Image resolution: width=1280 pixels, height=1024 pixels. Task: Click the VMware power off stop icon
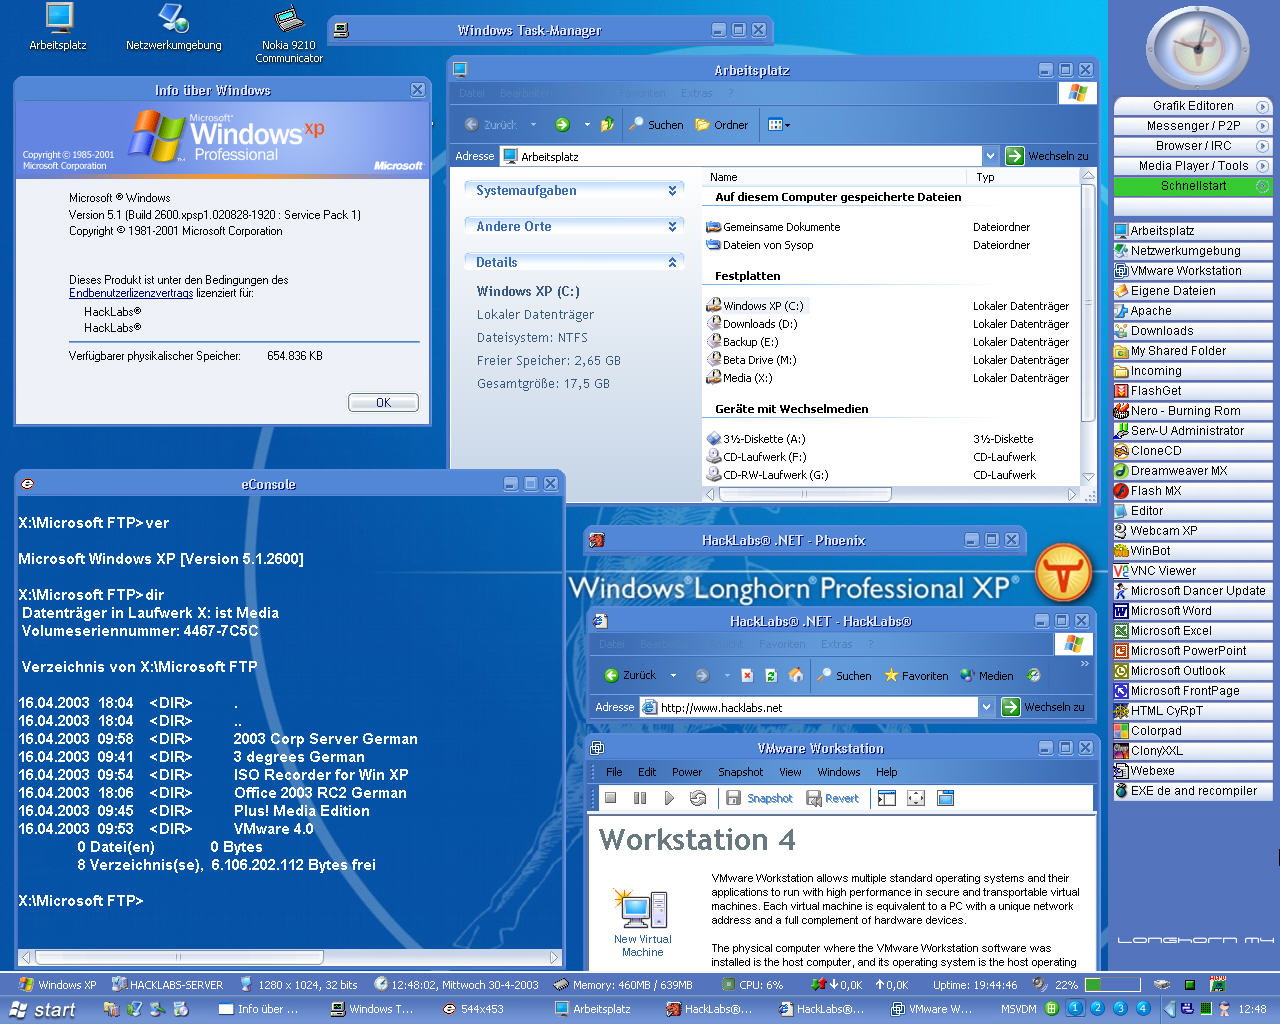point(610,798)
